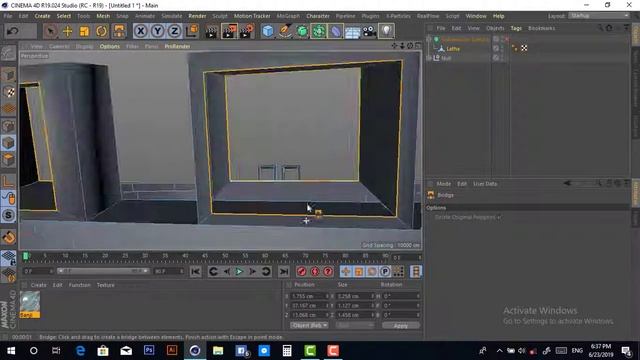Screen dimensions: 640x360
Task: Open the Character menu
Action: click(x=318, y=16)
